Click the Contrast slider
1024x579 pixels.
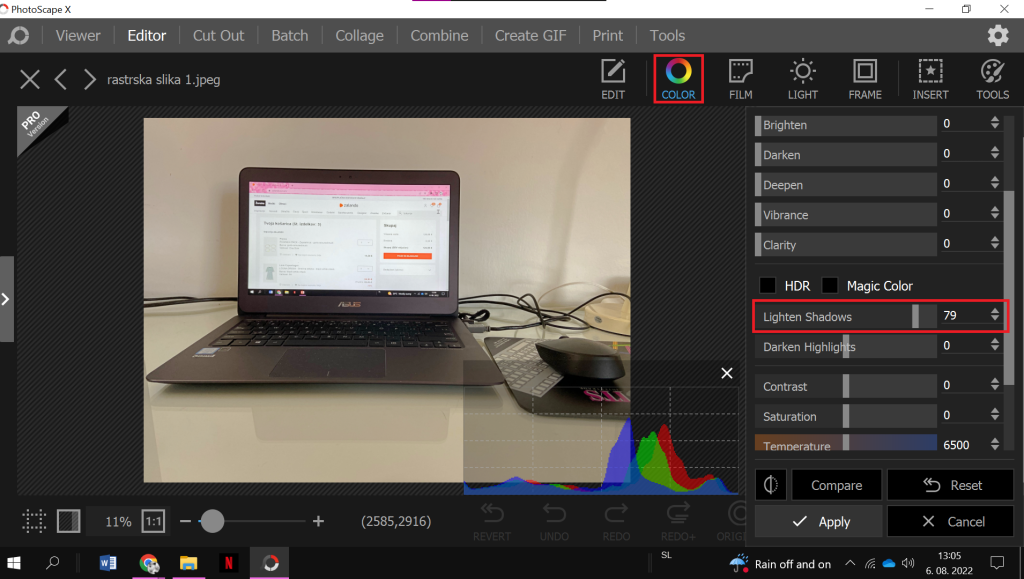[x=846, y=386]
